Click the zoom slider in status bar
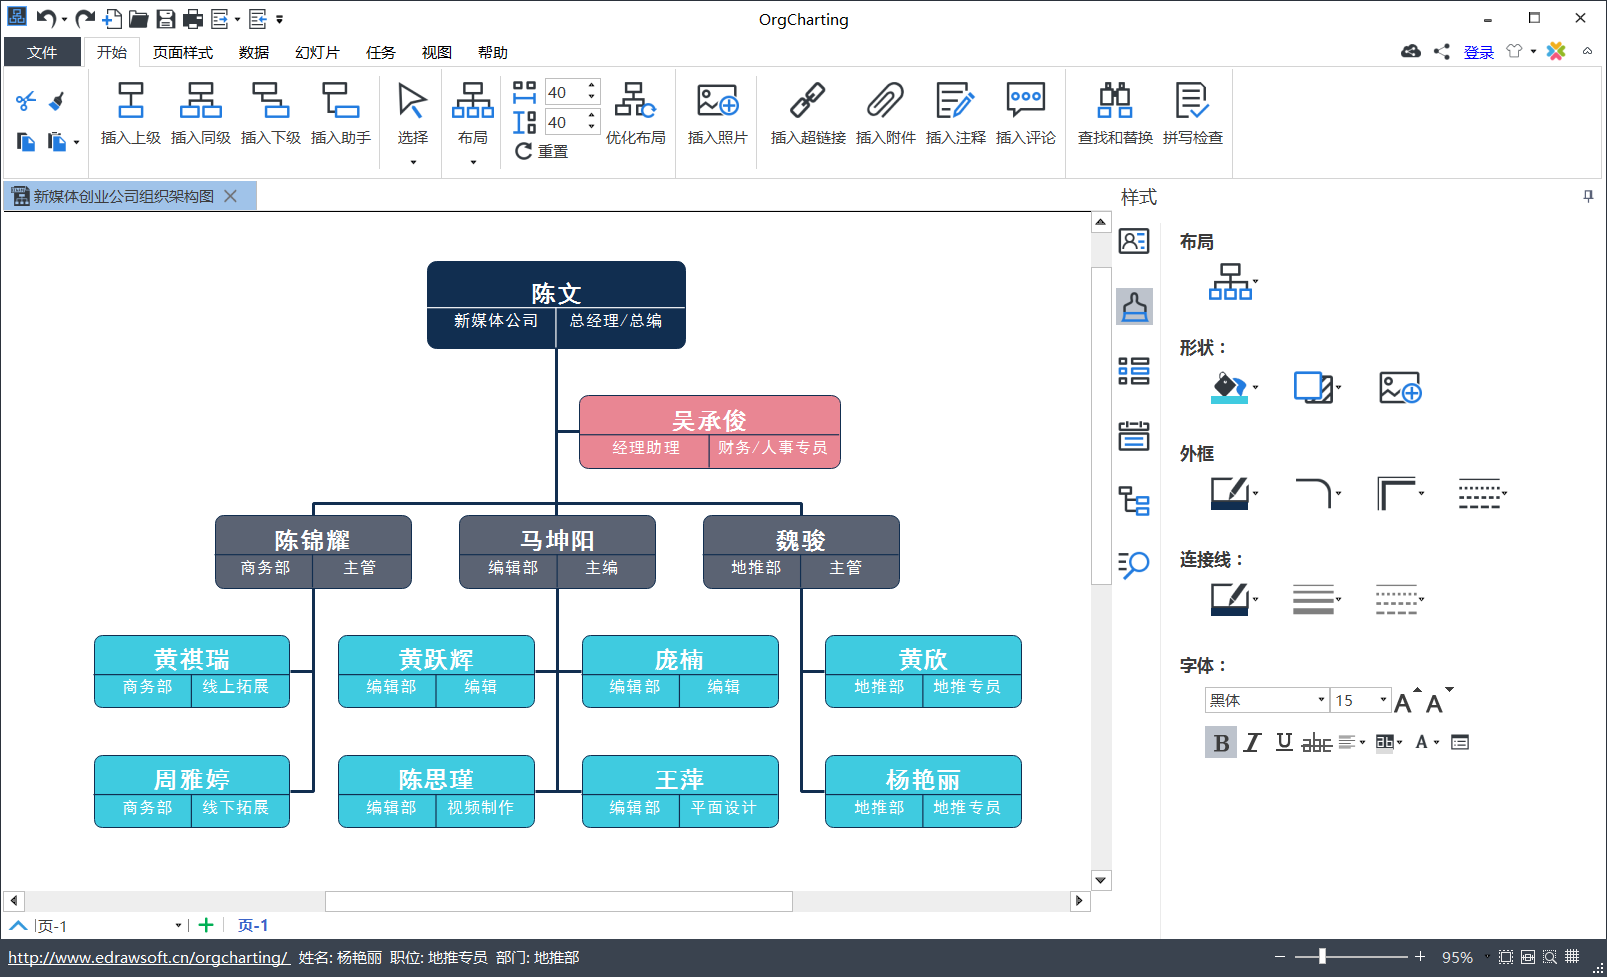Viewport: 1607px width, 977px height. click(1322, 957)
